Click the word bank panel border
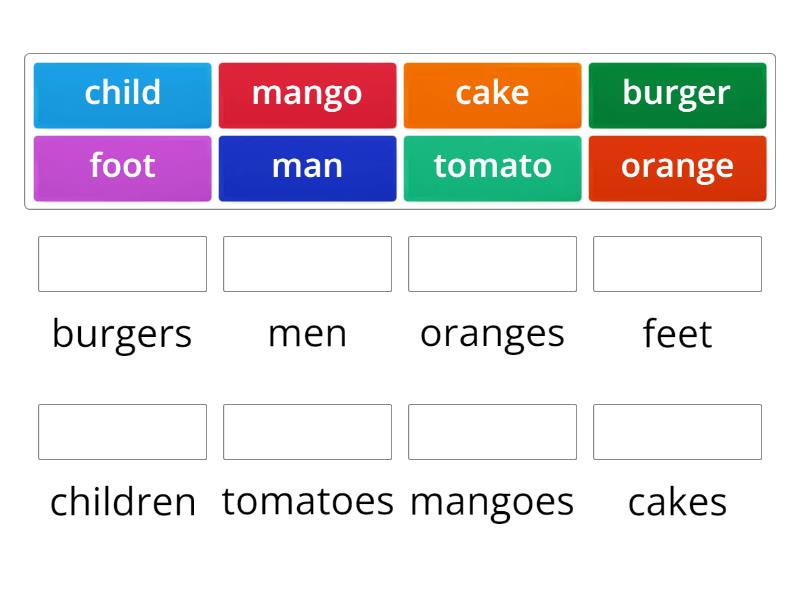The height and width of the screenshot is (600, 800). 400,55
